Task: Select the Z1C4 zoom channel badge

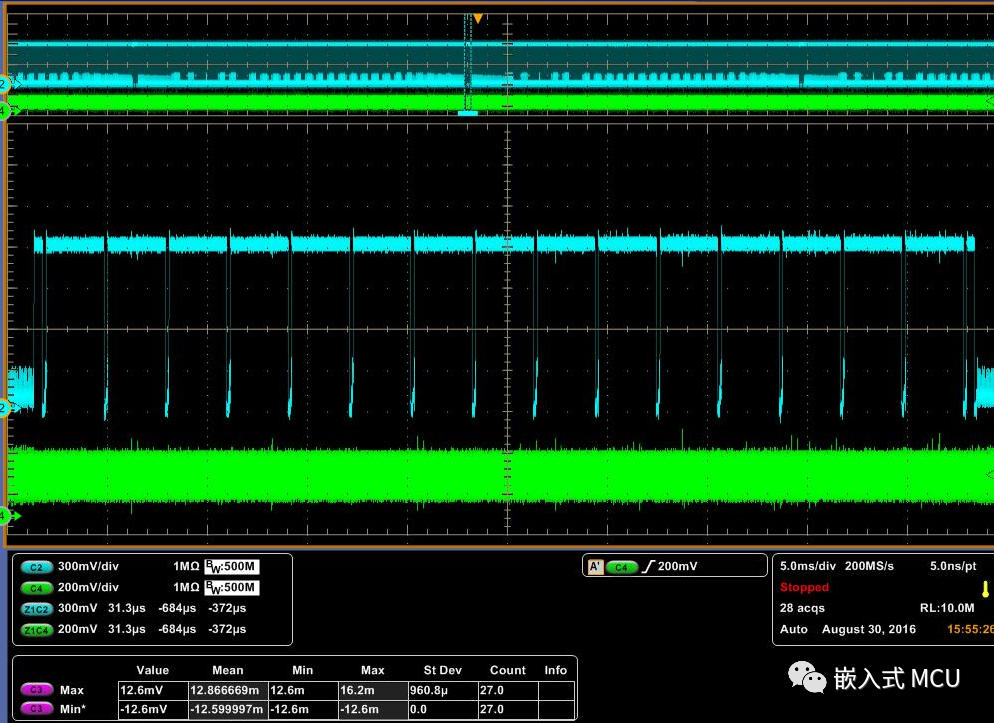Action: [35, 629]
